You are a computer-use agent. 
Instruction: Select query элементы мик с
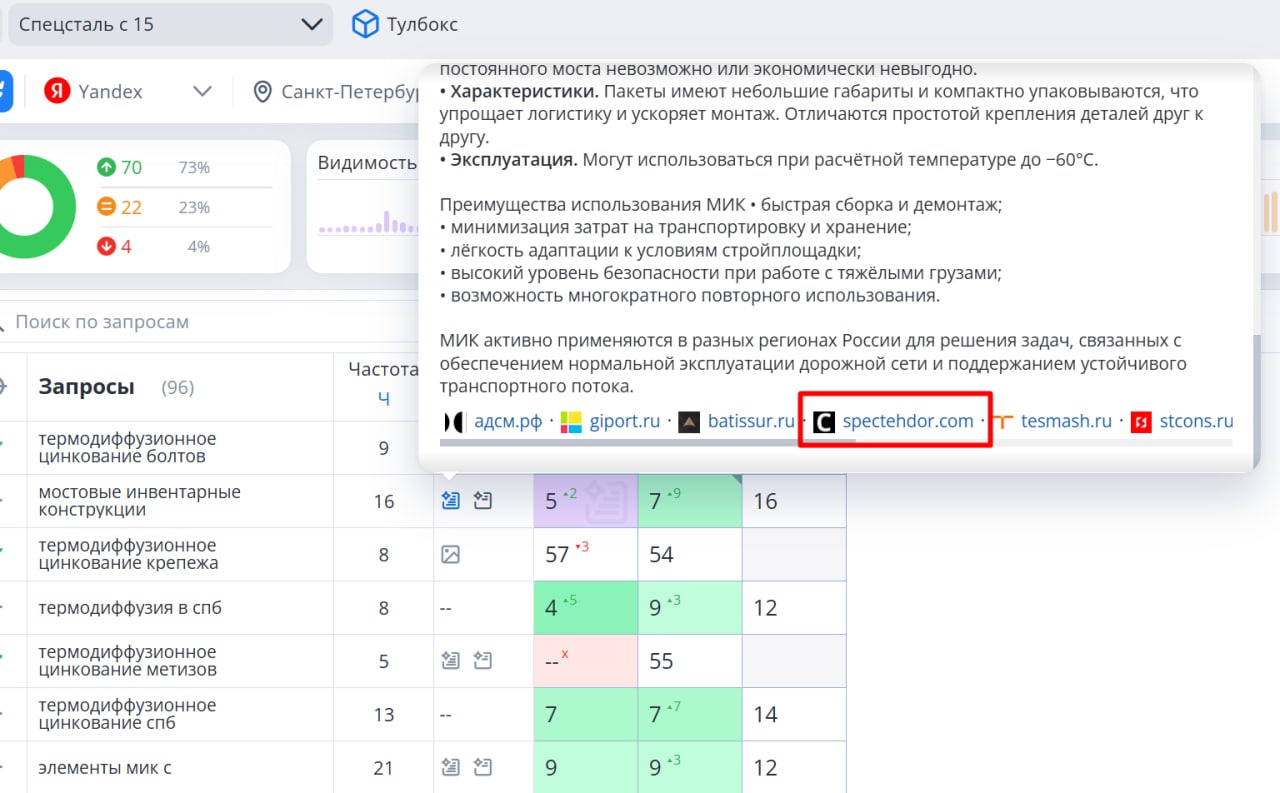tap(105, 767)
